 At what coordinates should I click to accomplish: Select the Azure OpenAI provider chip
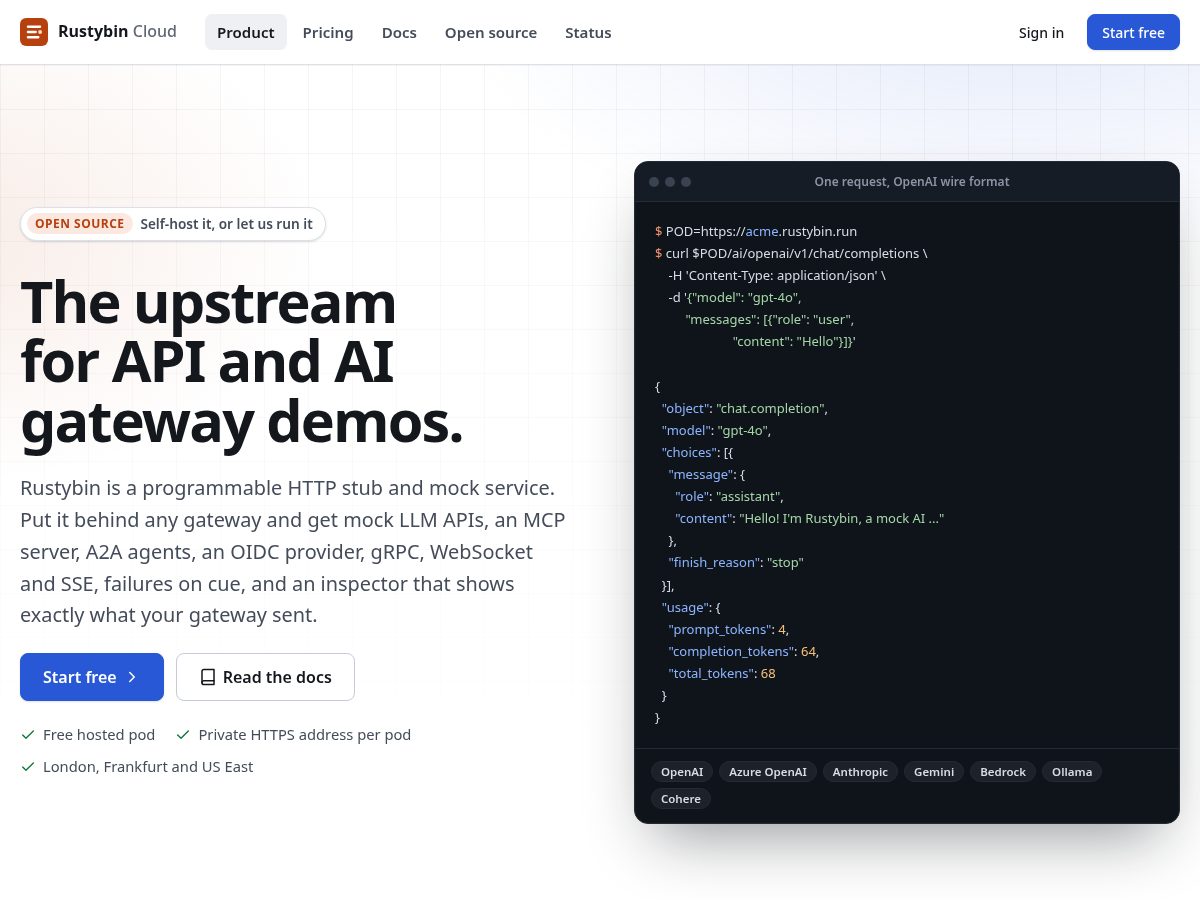coord(768,772)
